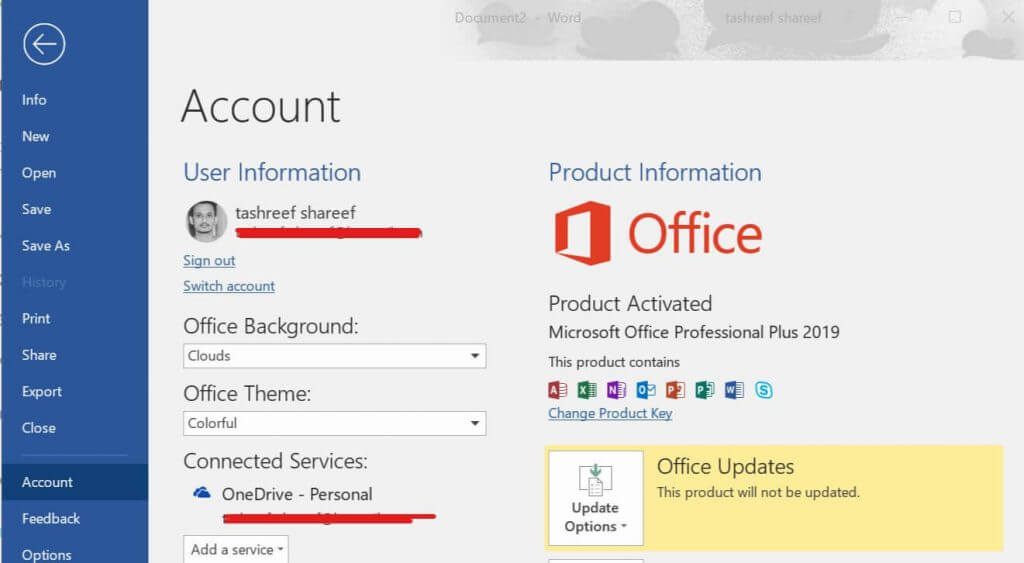Go to the Print page
This screenshot has height=563, width=1024.
point(36,319)
